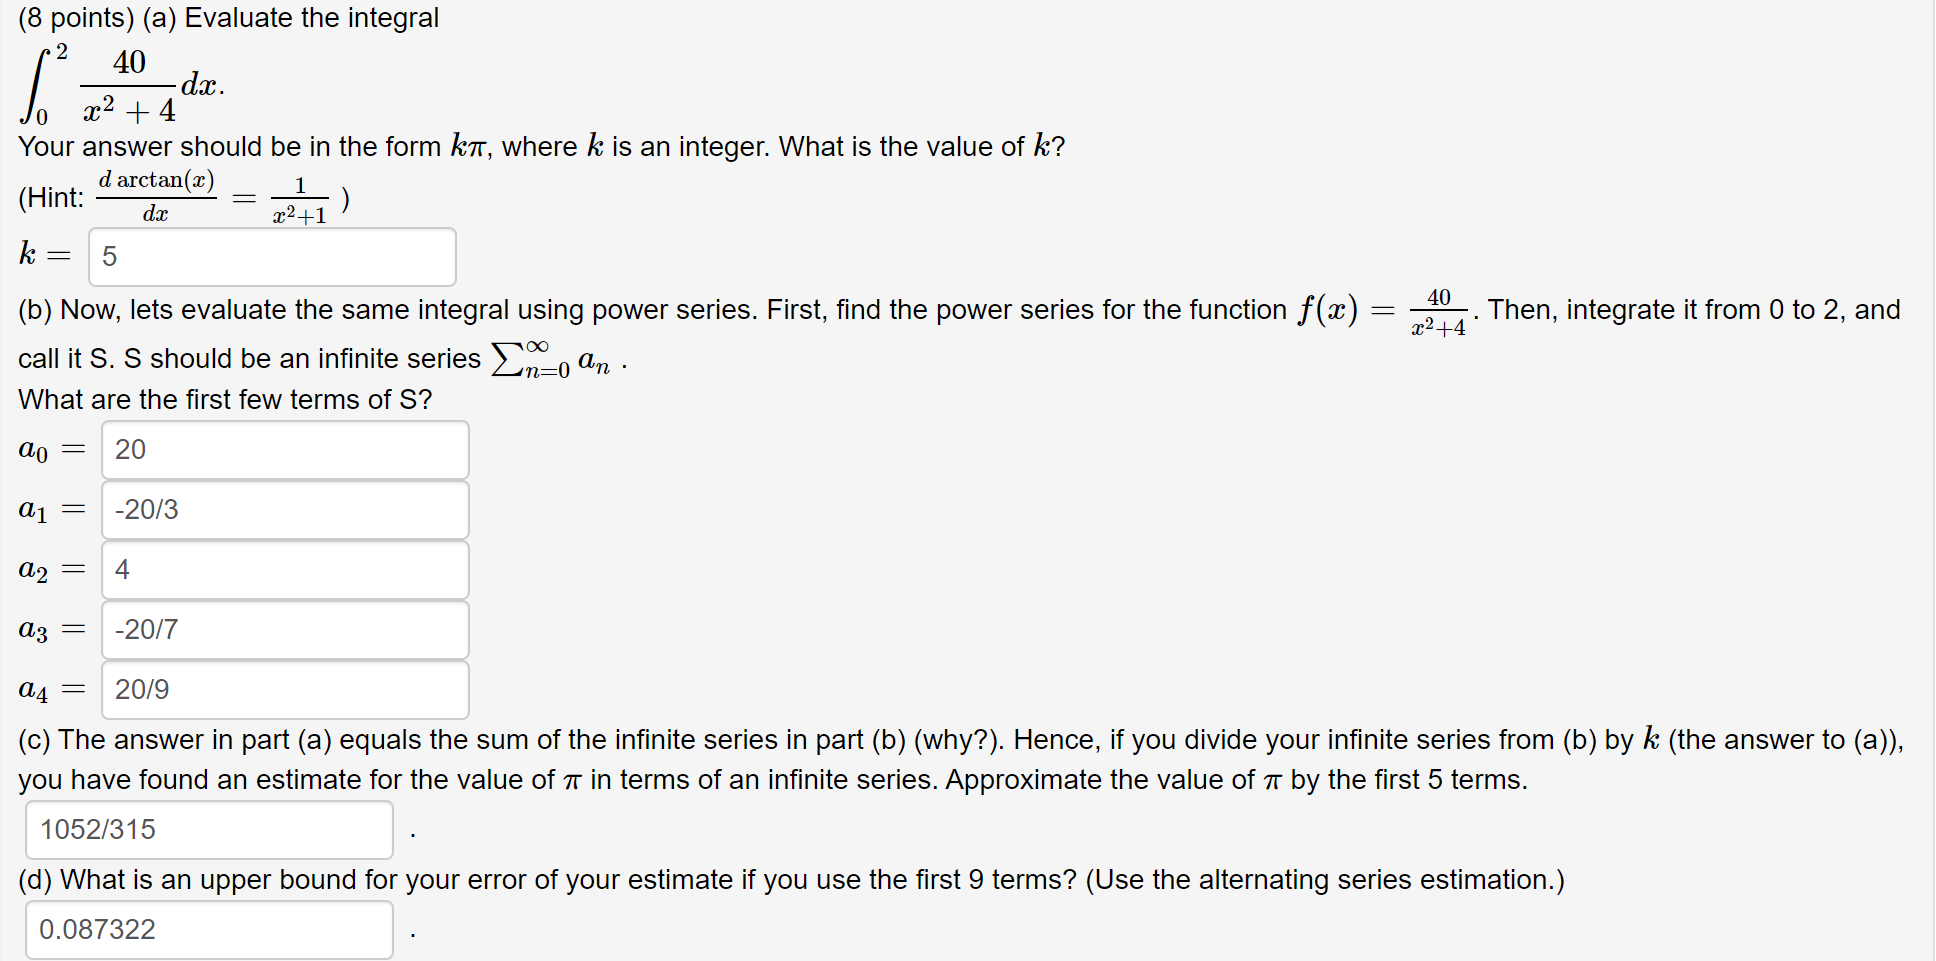Click the a2 answer box showing 4
This screenshot has height=961, width=1936.
[x=283, y=570]
